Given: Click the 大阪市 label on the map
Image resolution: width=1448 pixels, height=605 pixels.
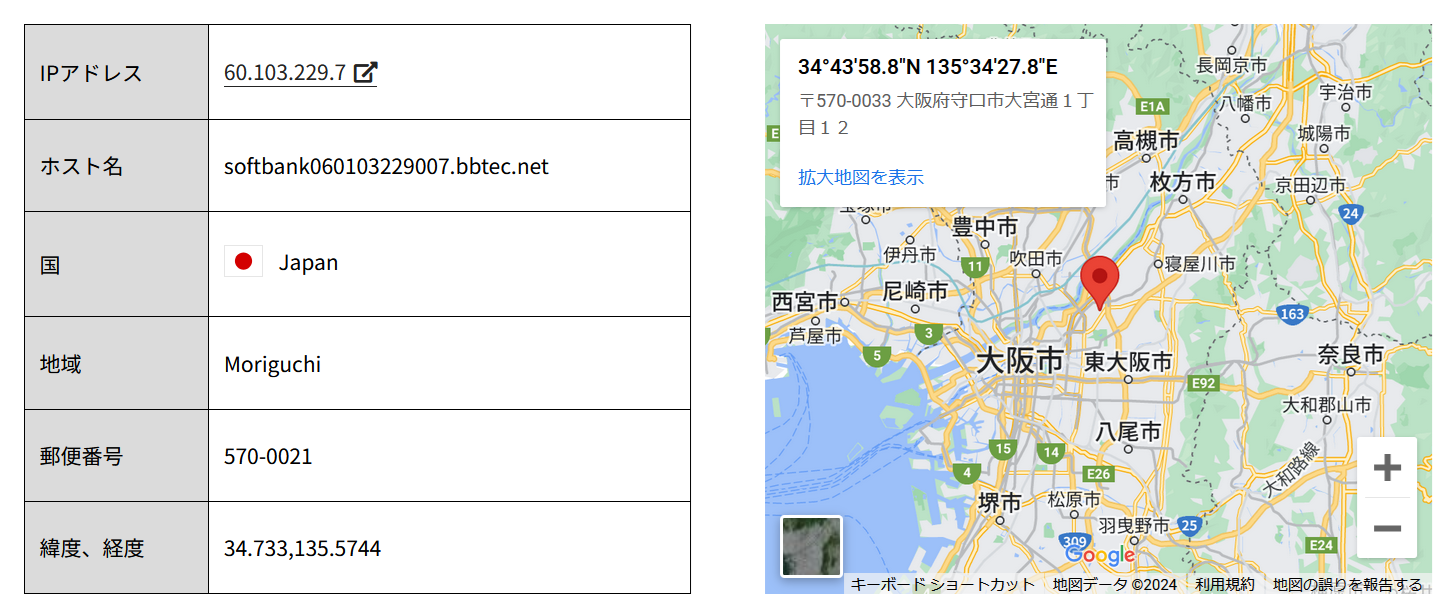Looking at the screenshot, I should point(1020,360).
